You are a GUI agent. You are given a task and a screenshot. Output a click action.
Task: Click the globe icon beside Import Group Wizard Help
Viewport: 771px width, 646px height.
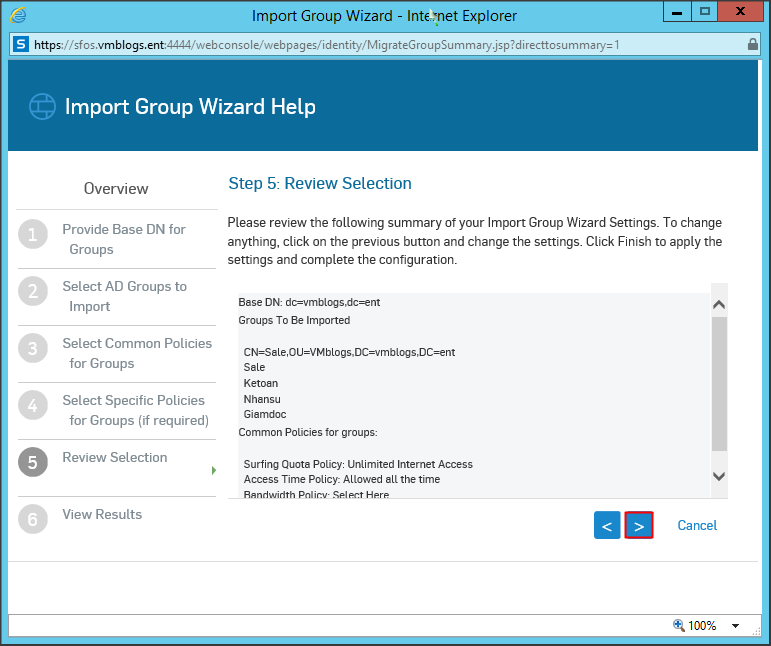tap(41, 107)
